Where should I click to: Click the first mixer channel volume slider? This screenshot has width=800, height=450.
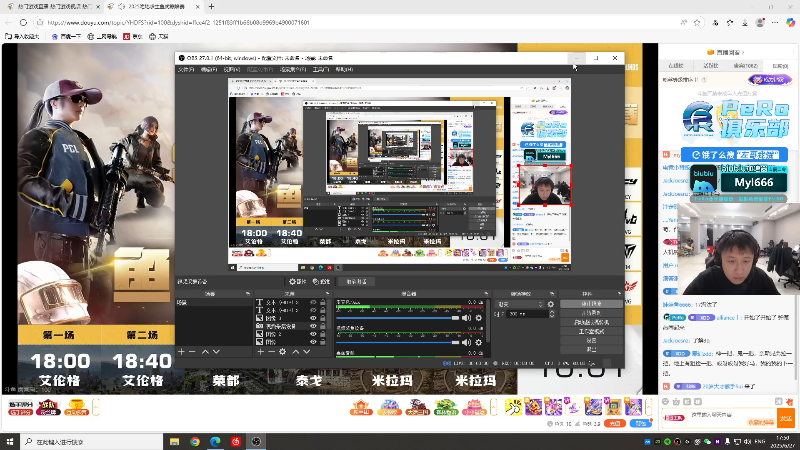(397, 318)
